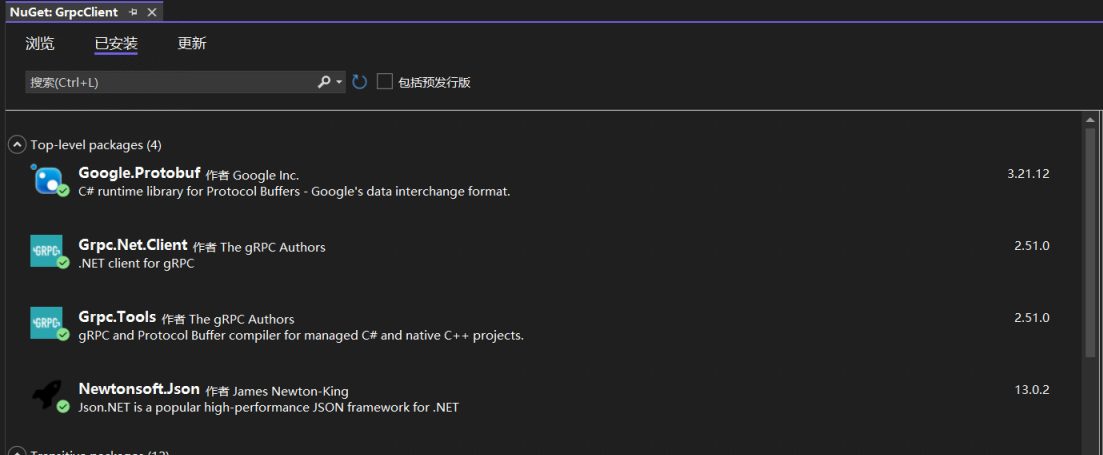Select the 已安装 tab

(x=116, y=44)
